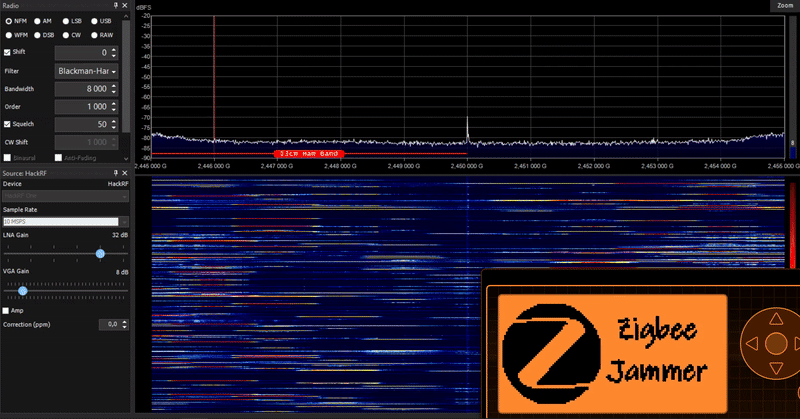
Task: Increase Order with up arrow
Action: (114, 104)
